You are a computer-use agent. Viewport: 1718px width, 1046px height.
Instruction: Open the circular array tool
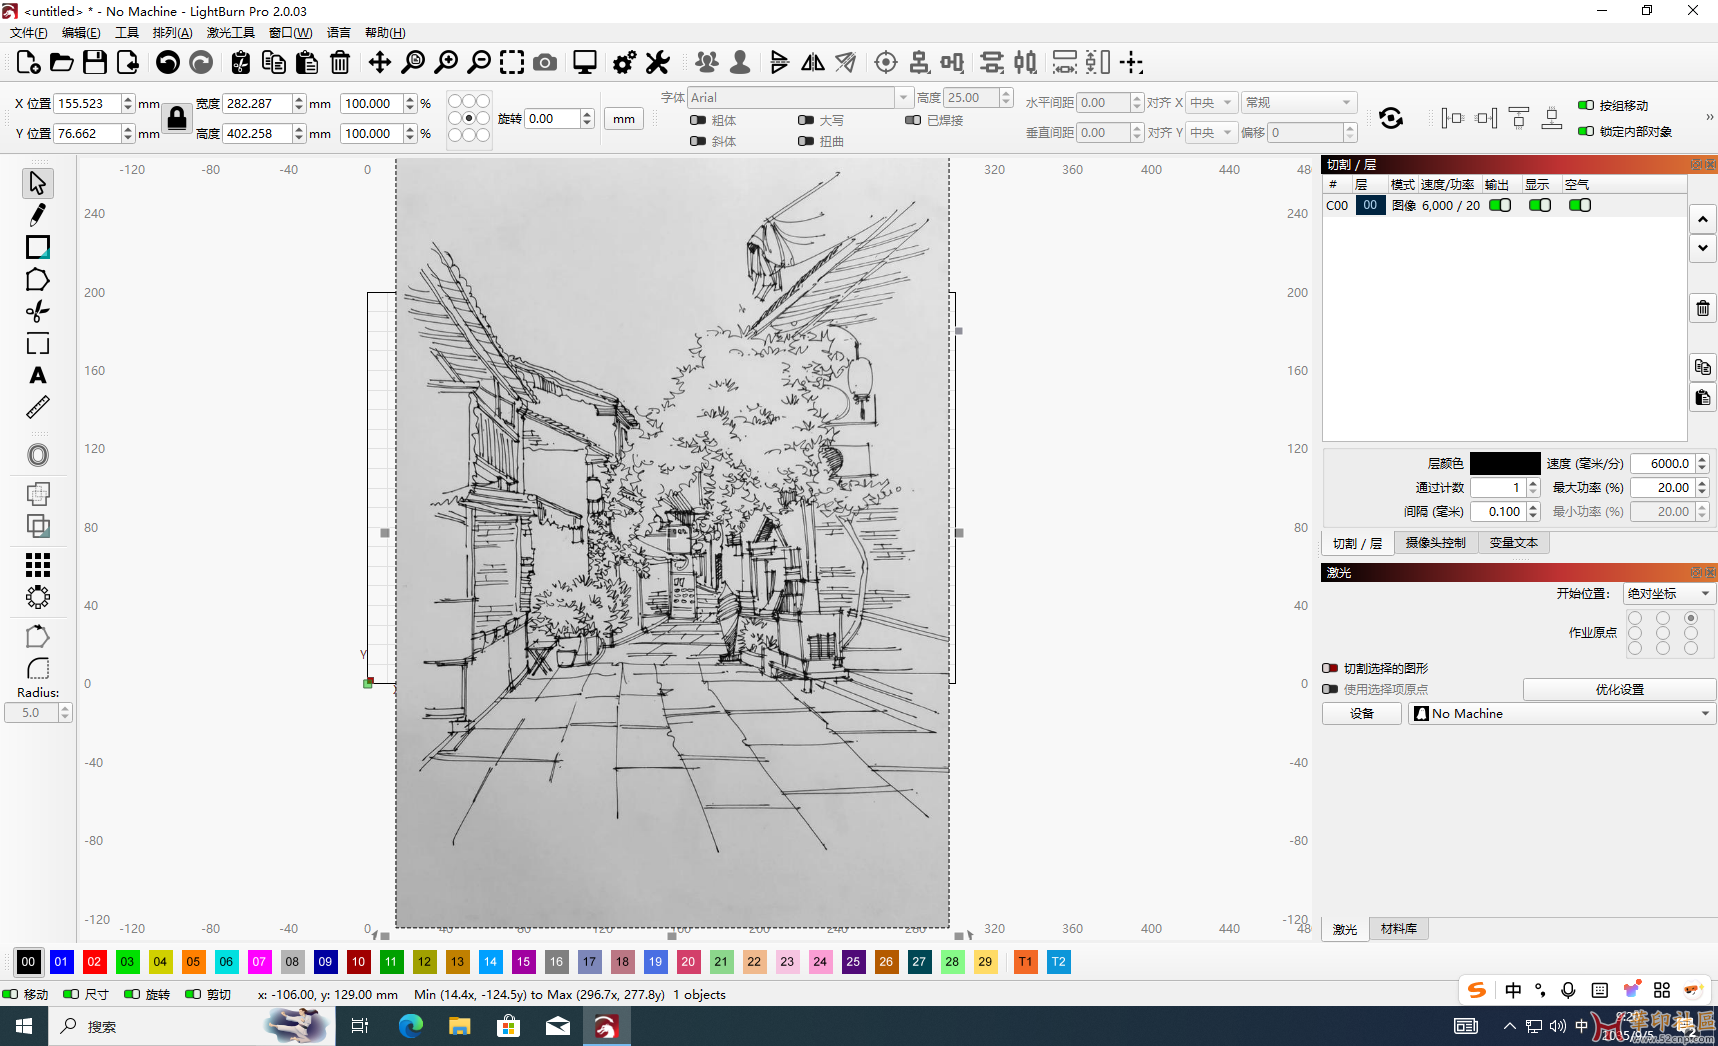tap(37, 597)
